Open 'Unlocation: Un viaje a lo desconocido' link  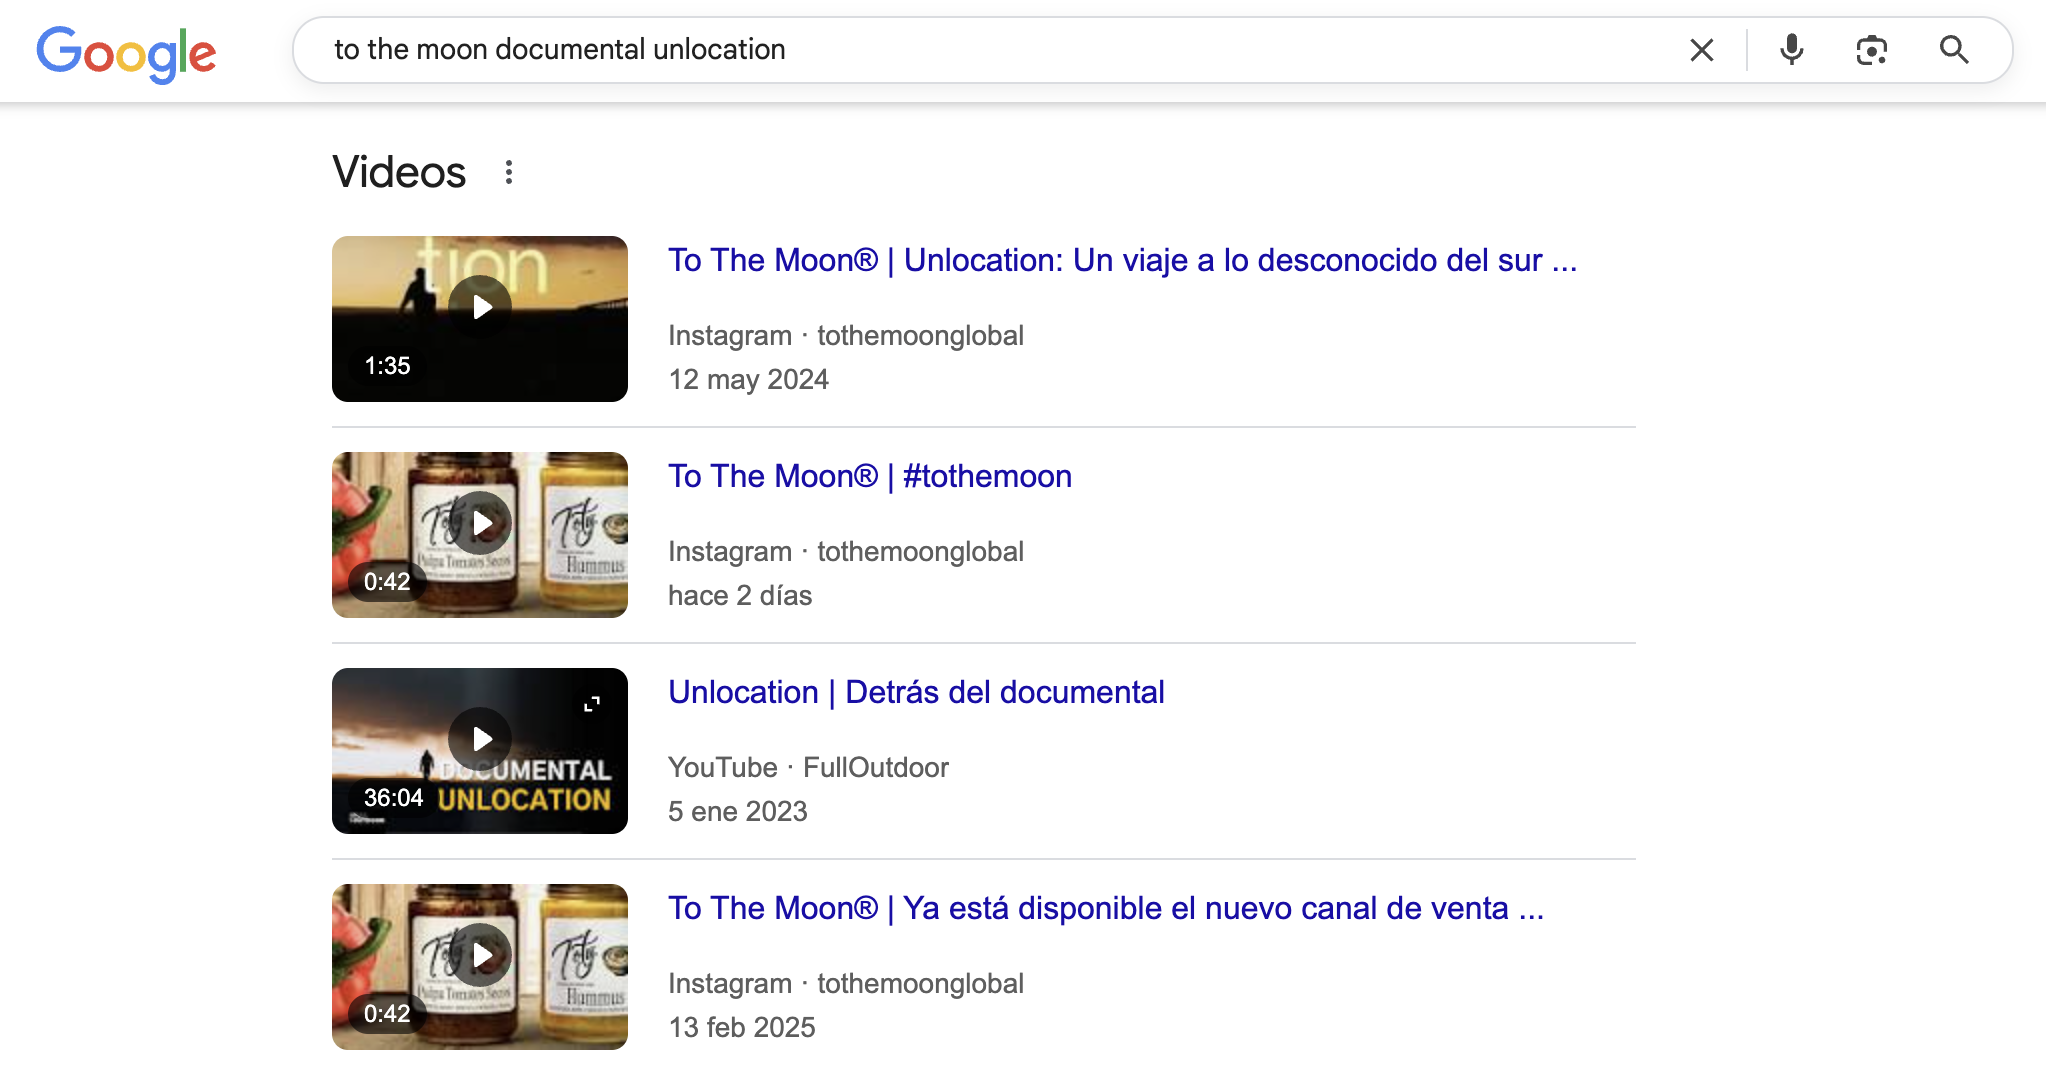pos(1122,260)
